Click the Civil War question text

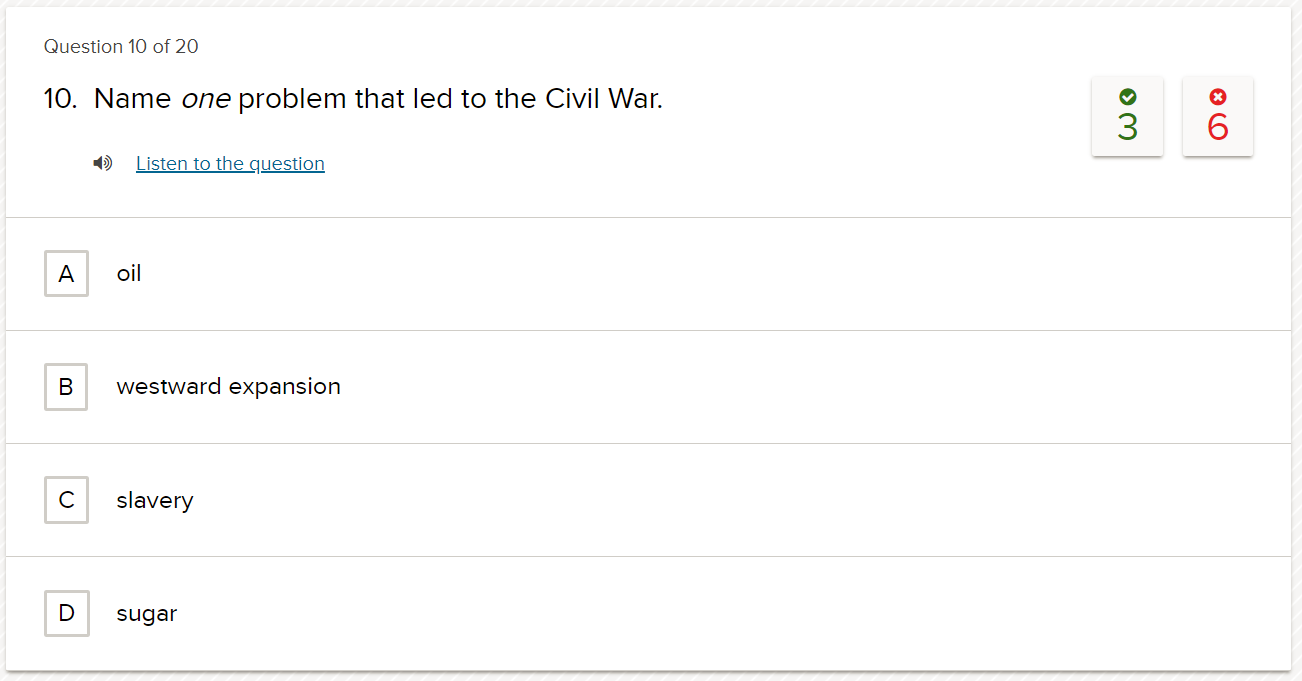click(x=378, y=99)
